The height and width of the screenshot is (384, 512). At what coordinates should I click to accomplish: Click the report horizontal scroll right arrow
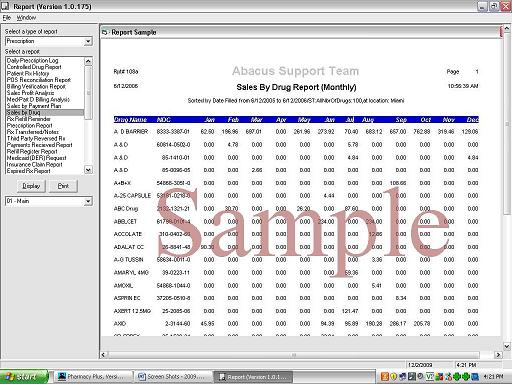[498, 355]
